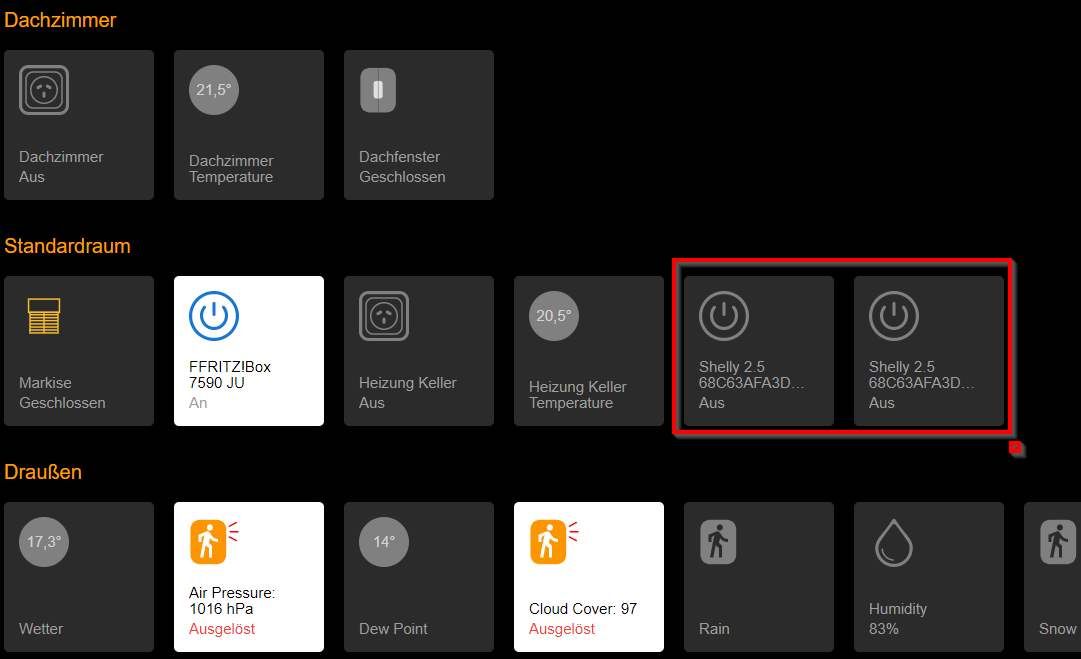Click the Heizung Keller socket icon
Viewport: 1081px width, 659px height.
(x=384, y=316)
